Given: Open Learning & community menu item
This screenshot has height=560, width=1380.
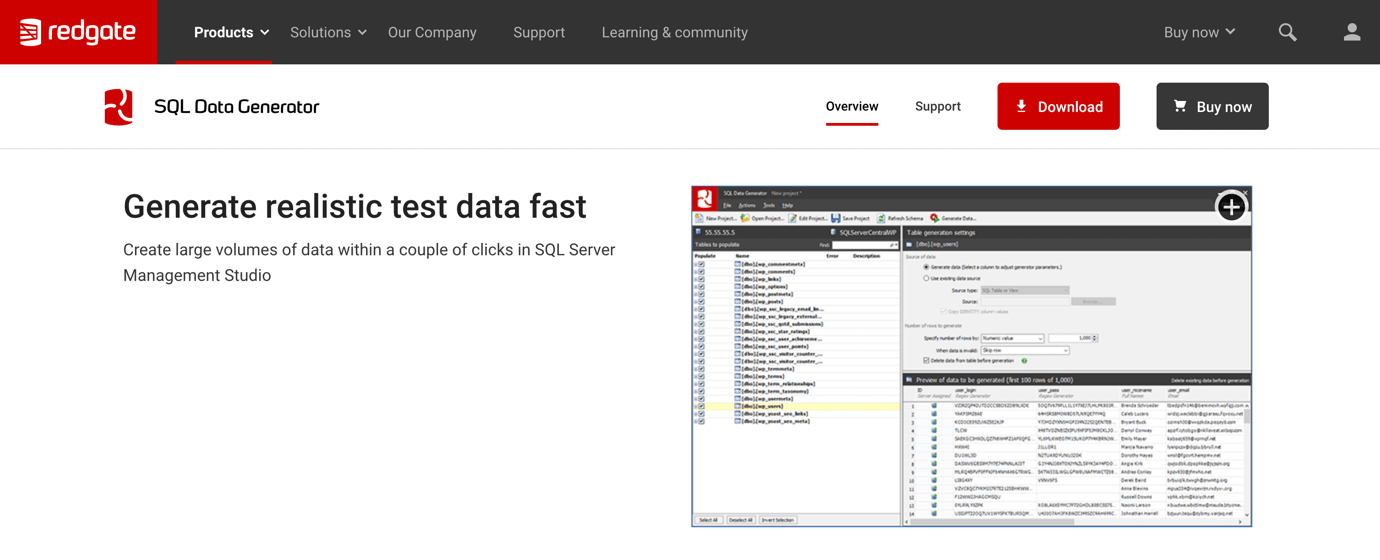Looking at the screenshot, I should tap(675, 32).
